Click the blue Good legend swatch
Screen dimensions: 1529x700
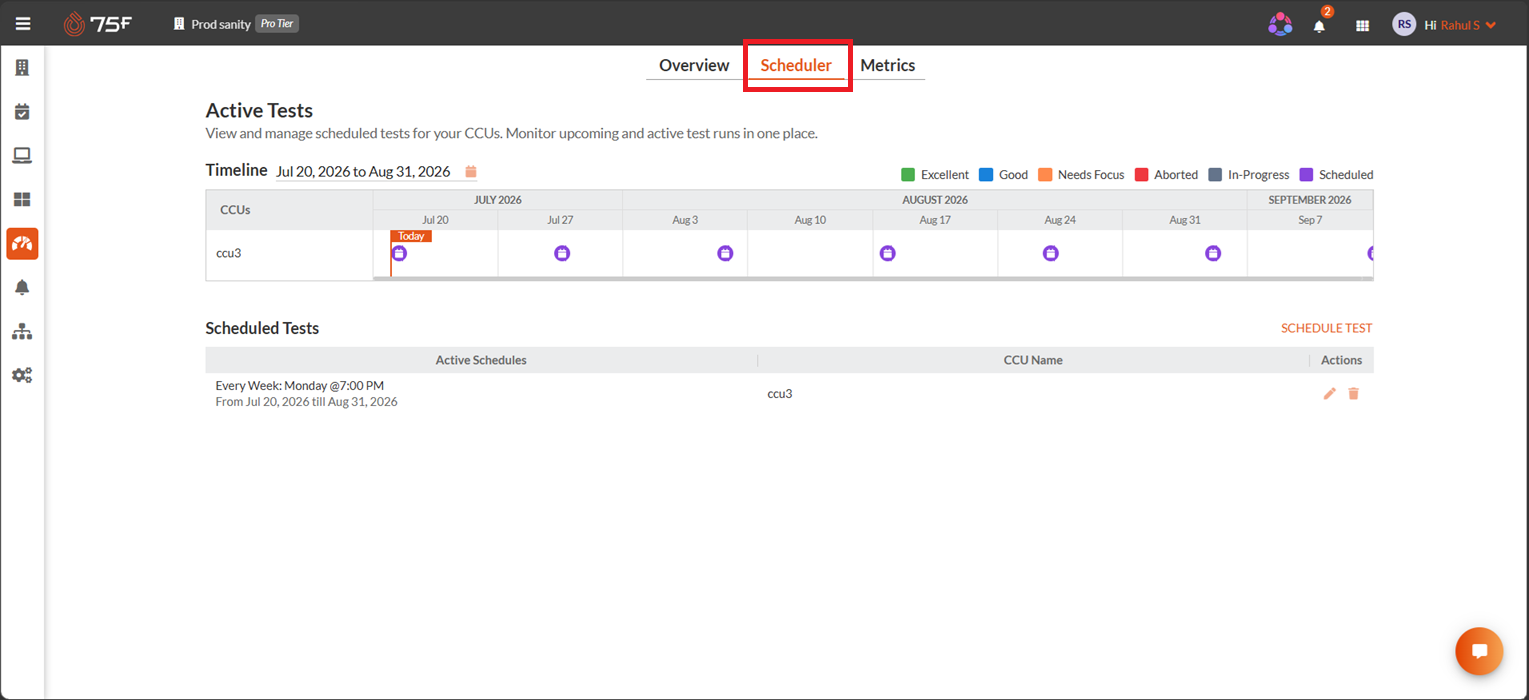pyautogui.click(x=986, y=175)
